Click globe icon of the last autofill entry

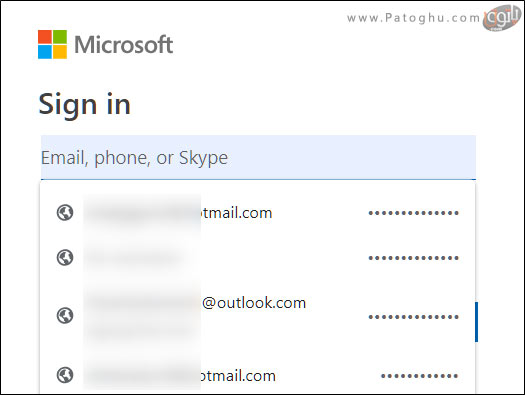[x=65, y=375]
